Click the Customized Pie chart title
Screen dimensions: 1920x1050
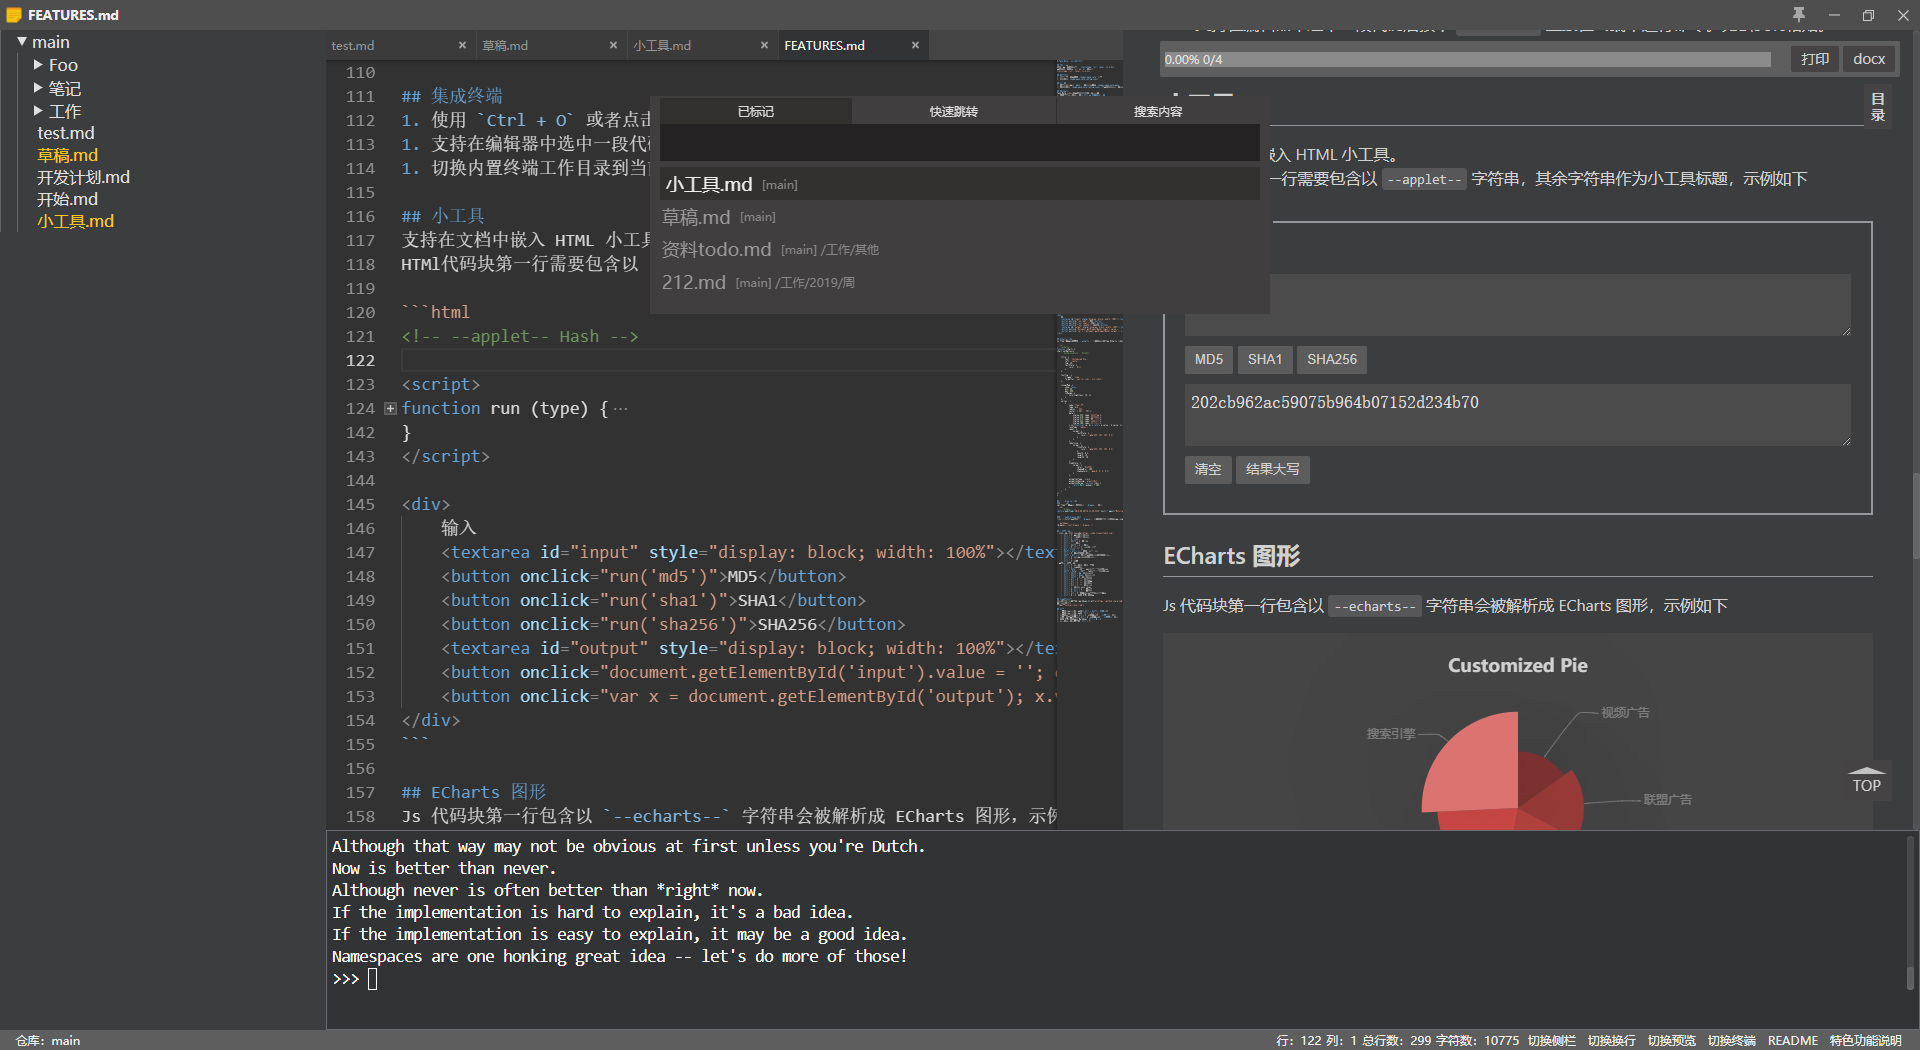(x=1517, y=665)
